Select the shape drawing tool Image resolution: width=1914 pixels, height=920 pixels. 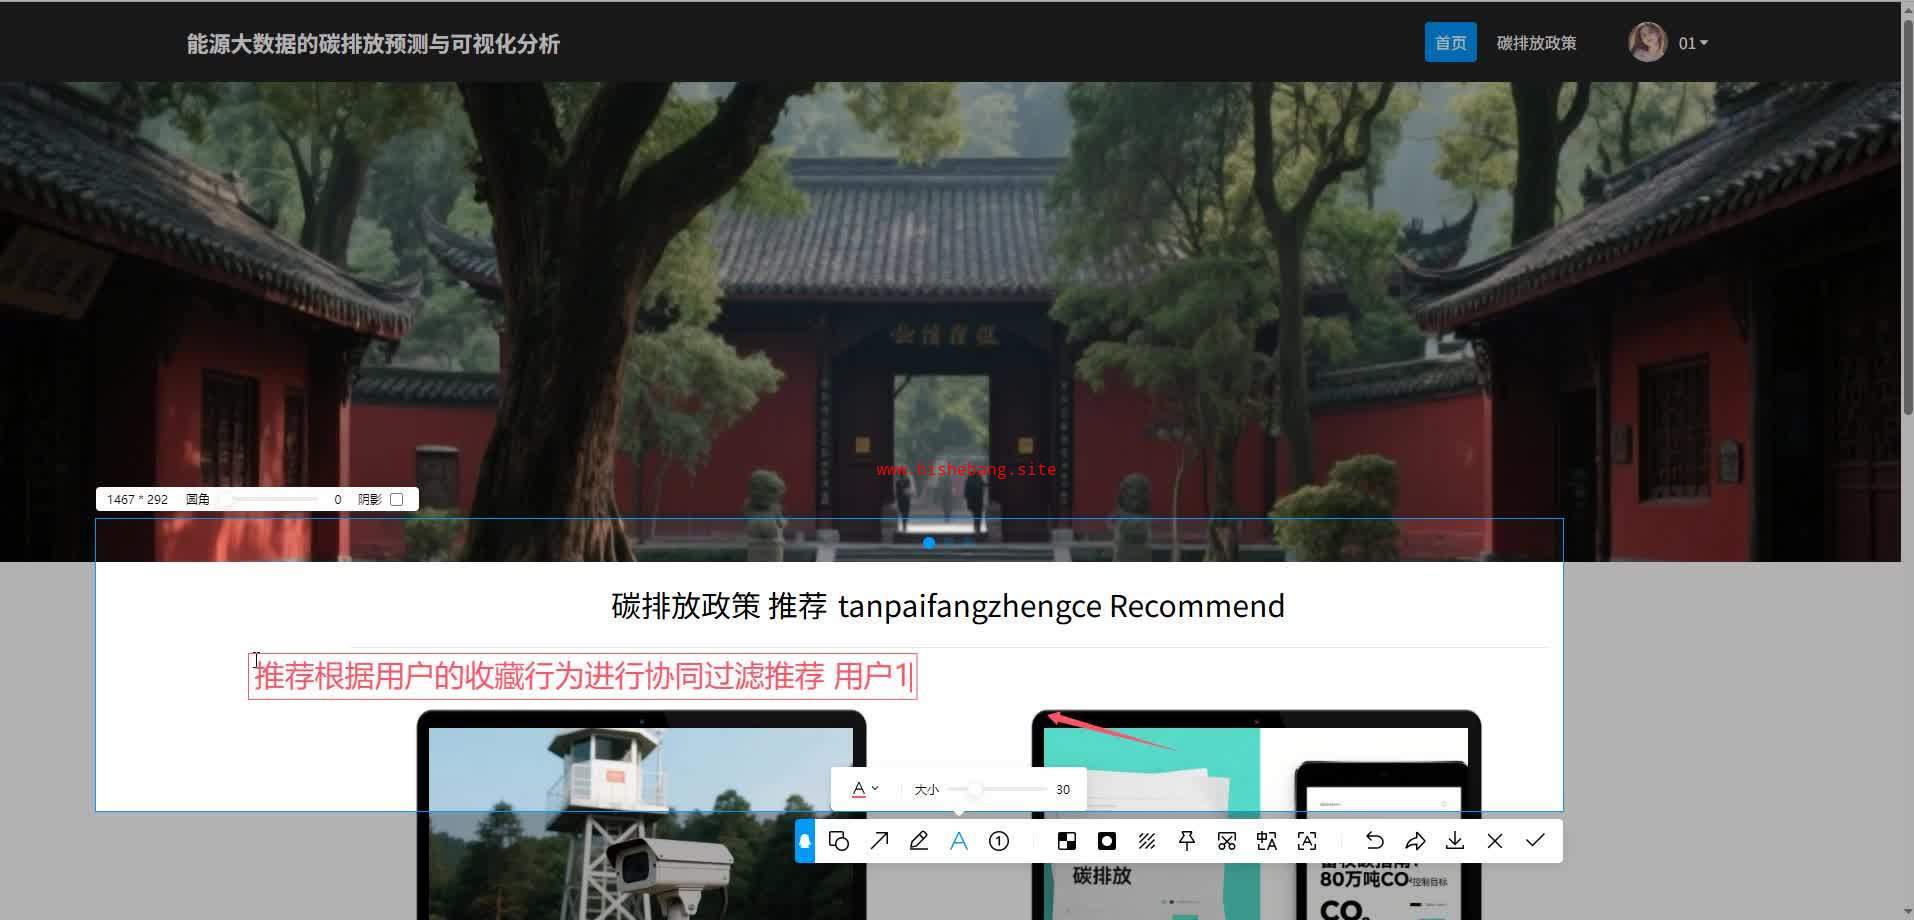pyautogui.click(x=839, y=841)
